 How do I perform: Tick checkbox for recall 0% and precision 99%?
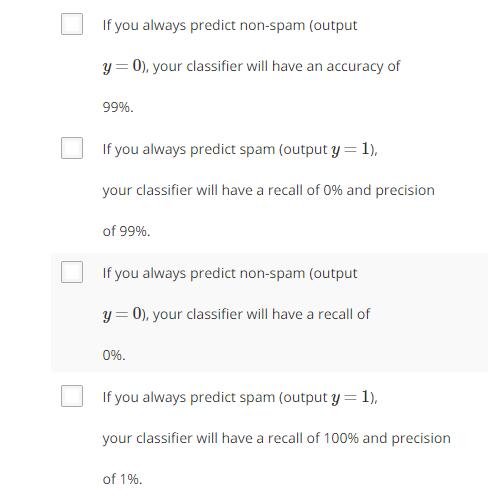(x=72, y=148)
